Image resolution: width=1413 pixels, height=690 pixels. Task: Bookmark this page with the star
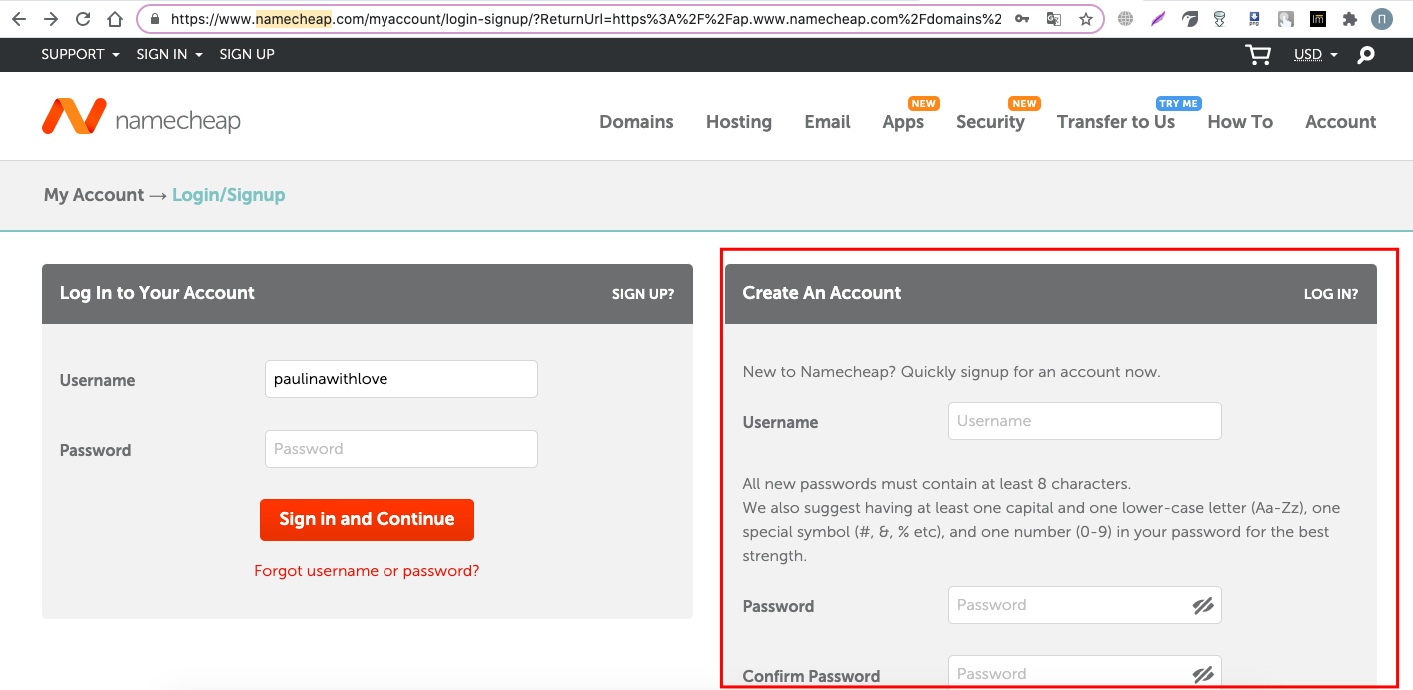[x=1085, y=19]
